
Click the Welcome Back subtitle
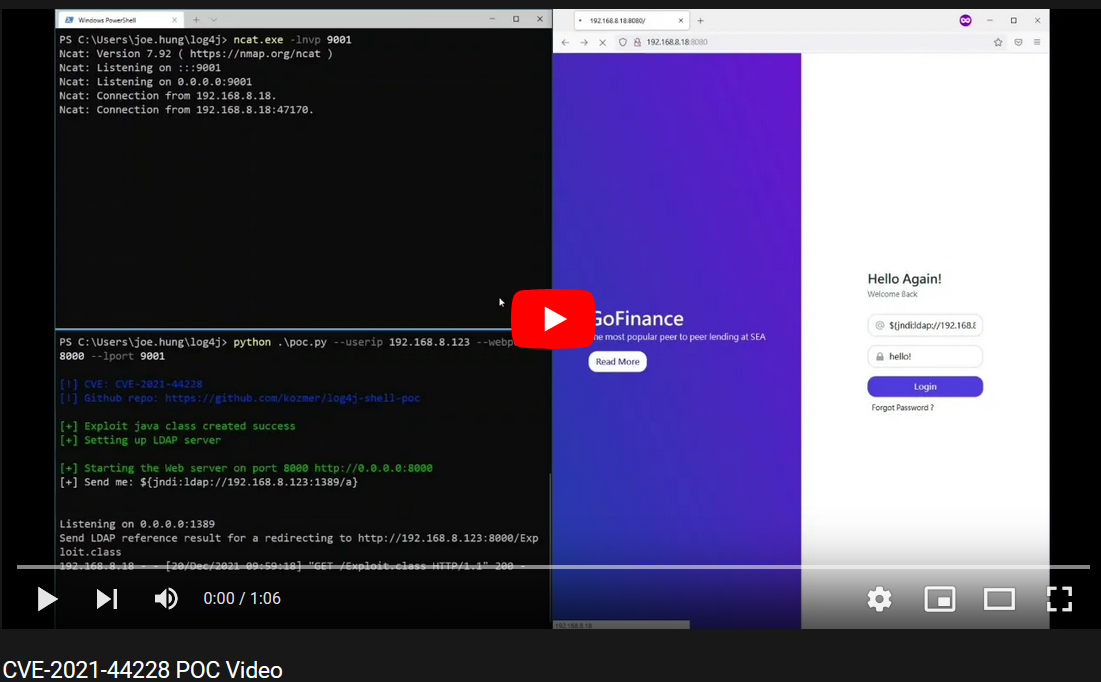[x=892, y=294]
